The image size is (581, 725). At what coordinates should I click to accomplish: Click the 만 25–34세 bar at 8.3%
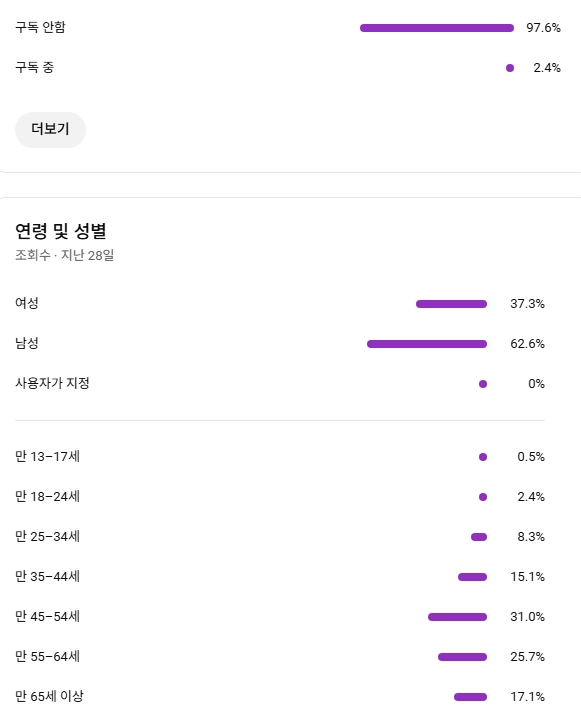click(x=479, y=537)
